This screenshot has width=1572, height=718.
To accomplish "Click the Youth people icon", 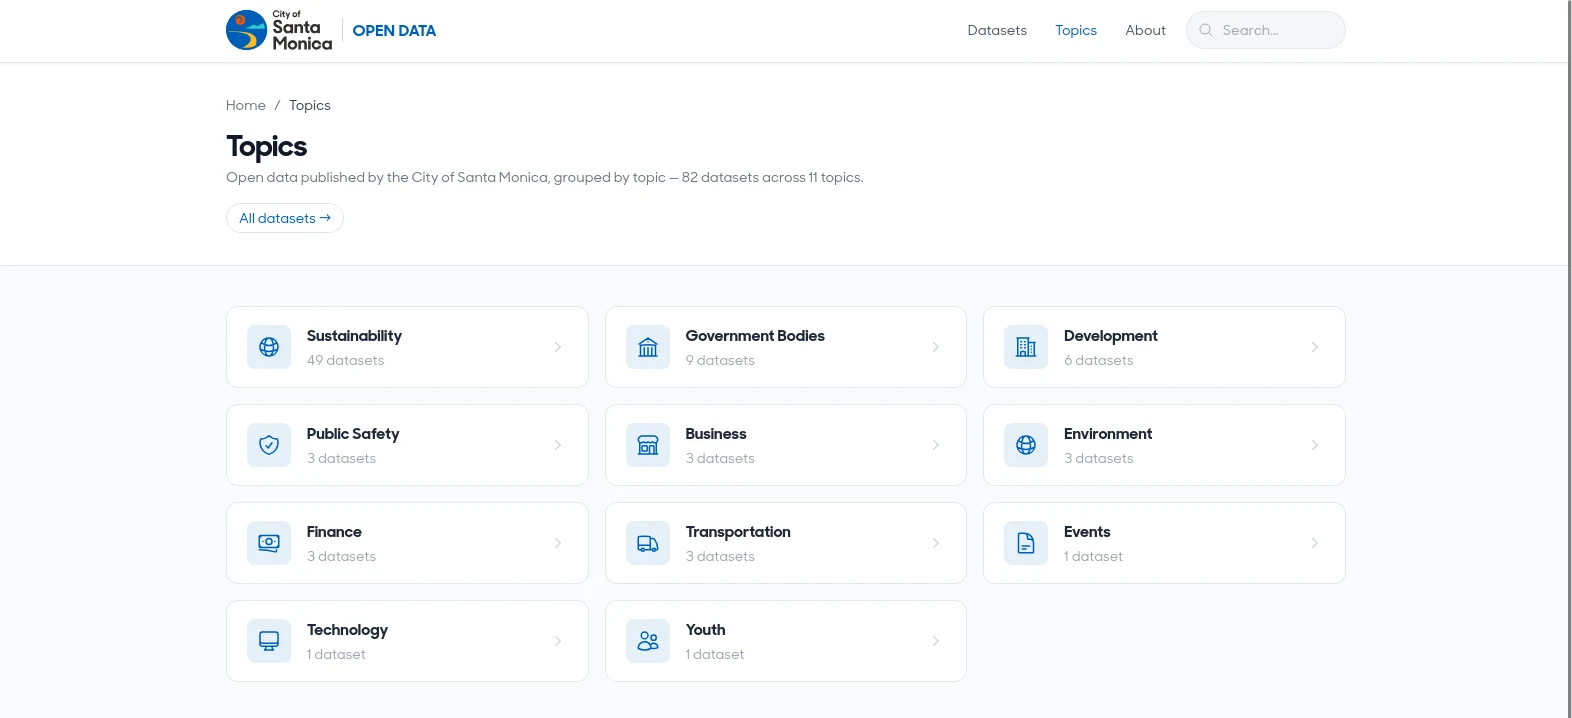I will 648,641.
